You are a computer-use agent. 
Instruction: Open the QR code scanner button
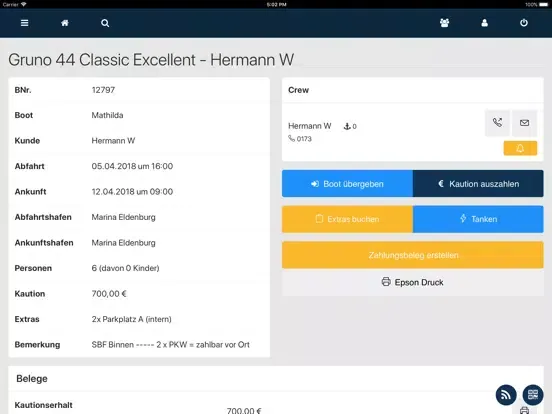(533, 395)
